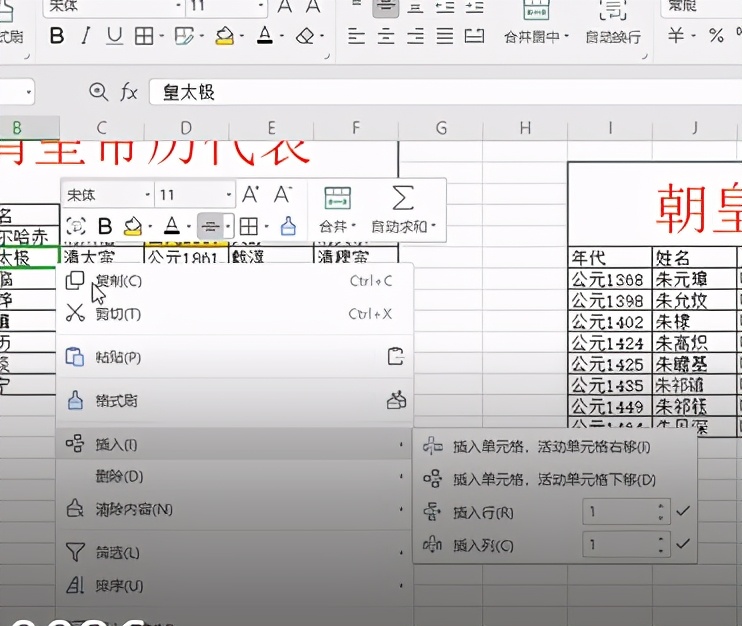
Task: Insert cells, shift active cells down
Action: coord(555,479)
